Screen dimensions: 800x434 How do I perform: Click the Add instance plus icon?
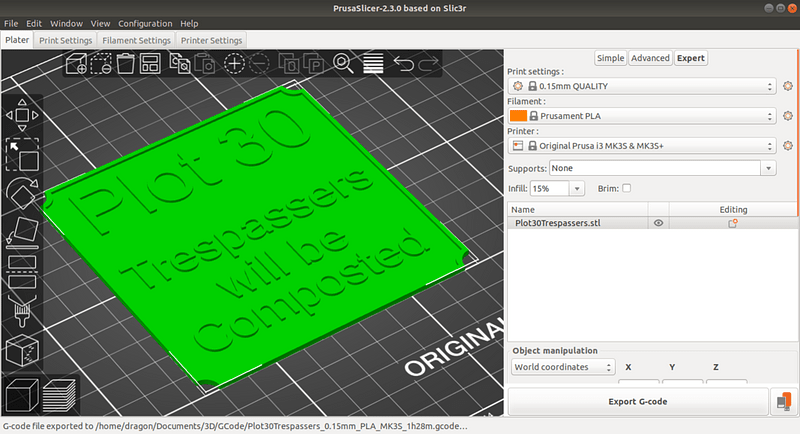(234, 64)
